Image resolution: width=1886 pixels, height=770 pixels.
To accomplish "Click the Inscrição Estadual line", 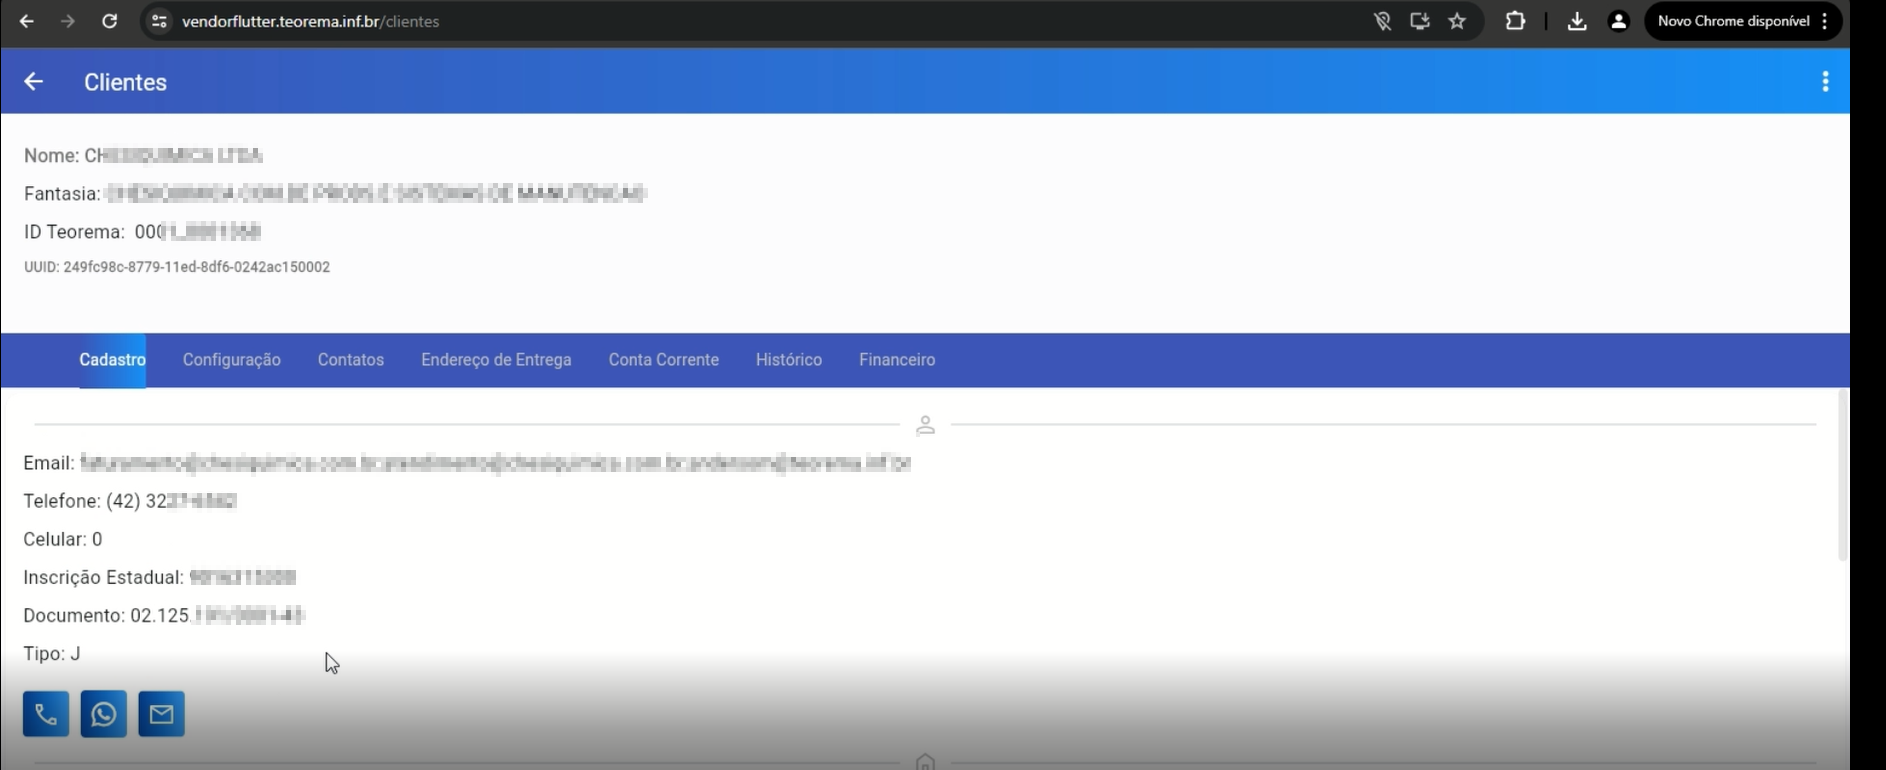I will [x=160, y=577].
